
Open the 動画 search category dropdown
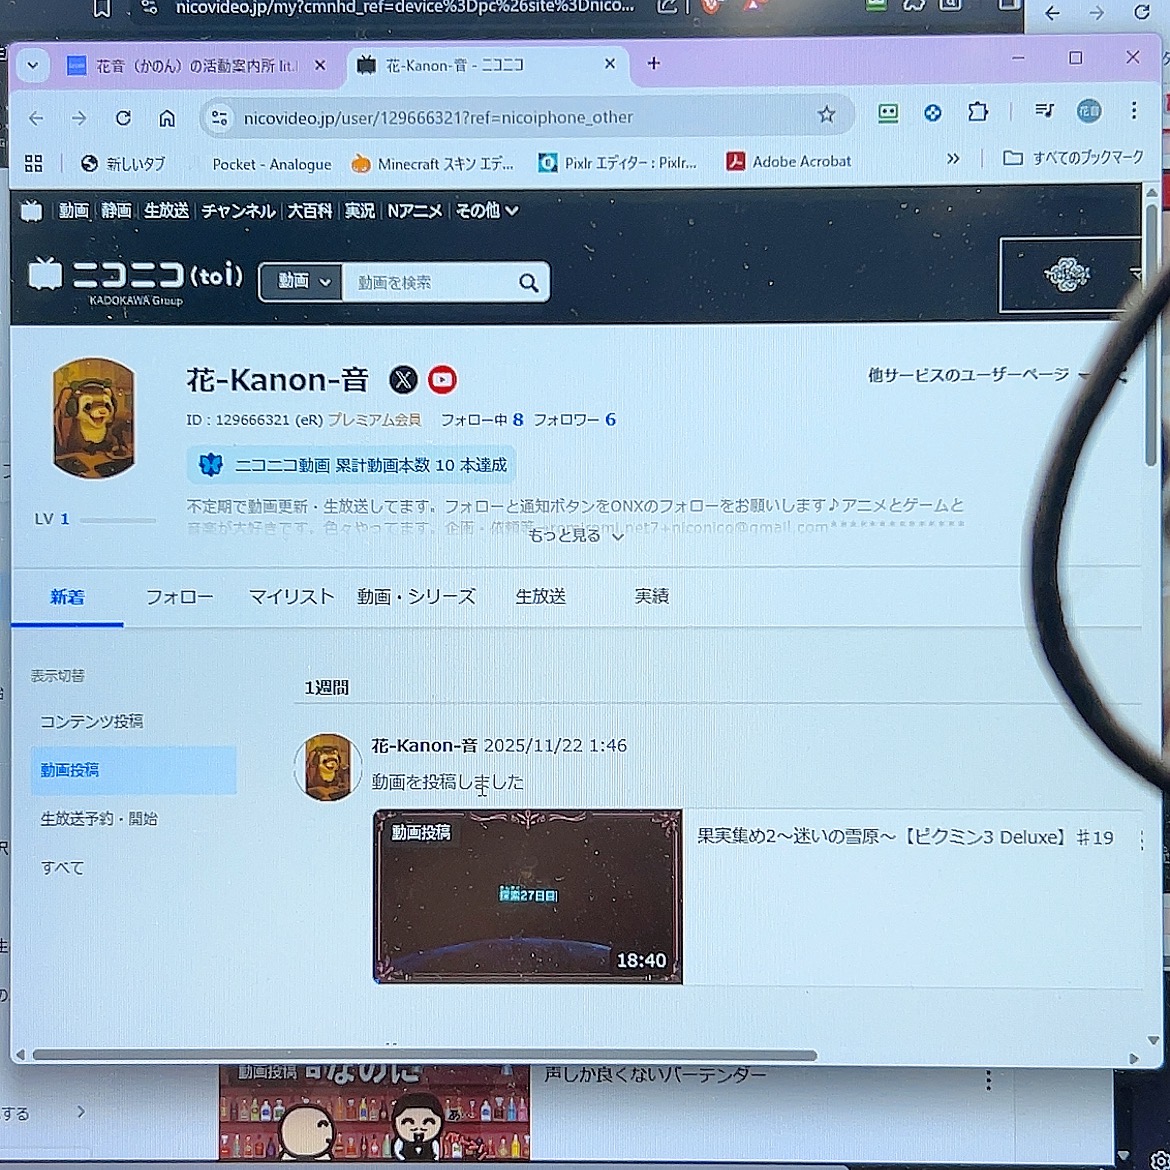302,282
